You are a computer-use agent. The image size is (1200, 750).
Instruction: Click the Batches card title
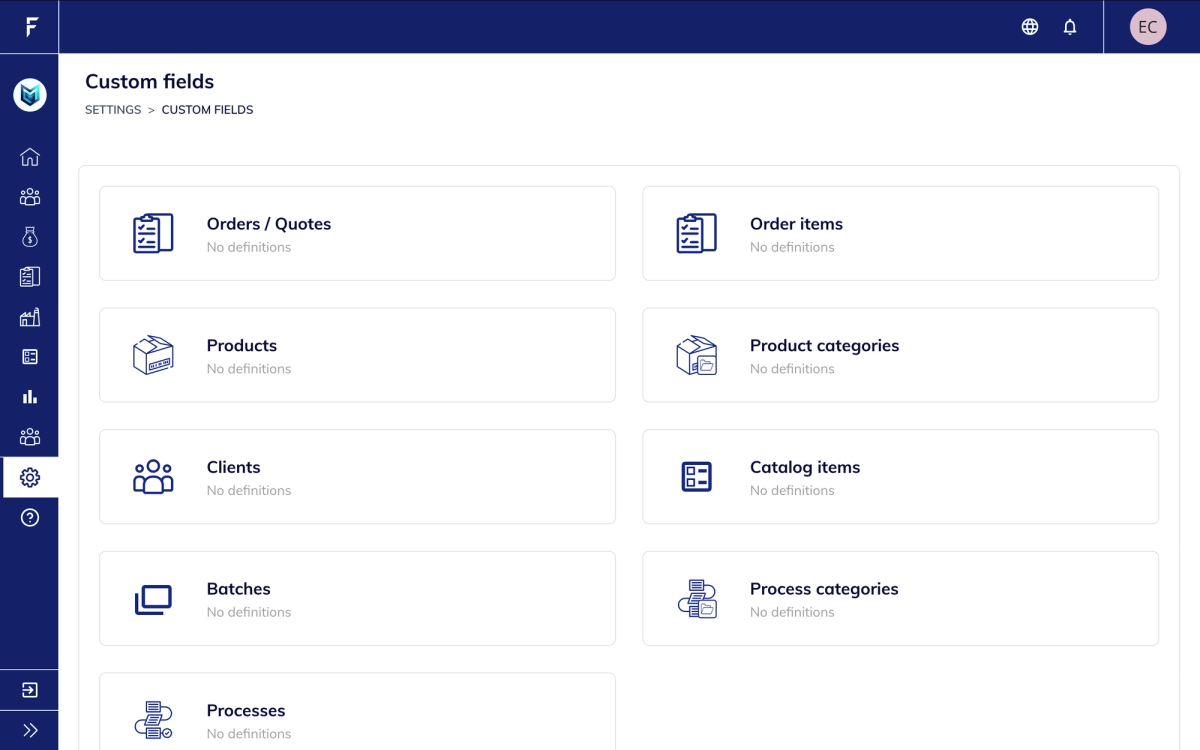[239, 589]
